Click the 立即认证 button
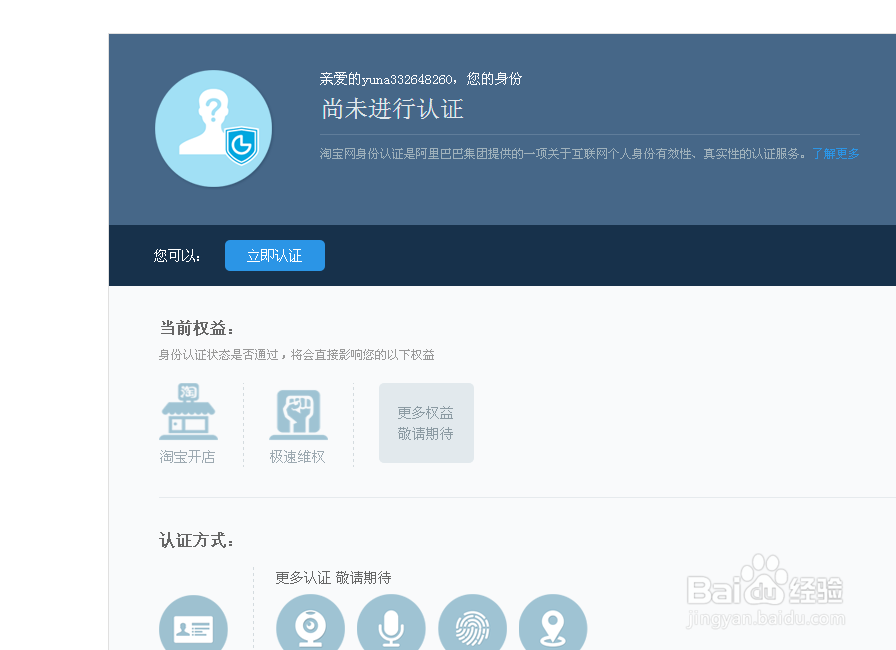 (275, 255)
